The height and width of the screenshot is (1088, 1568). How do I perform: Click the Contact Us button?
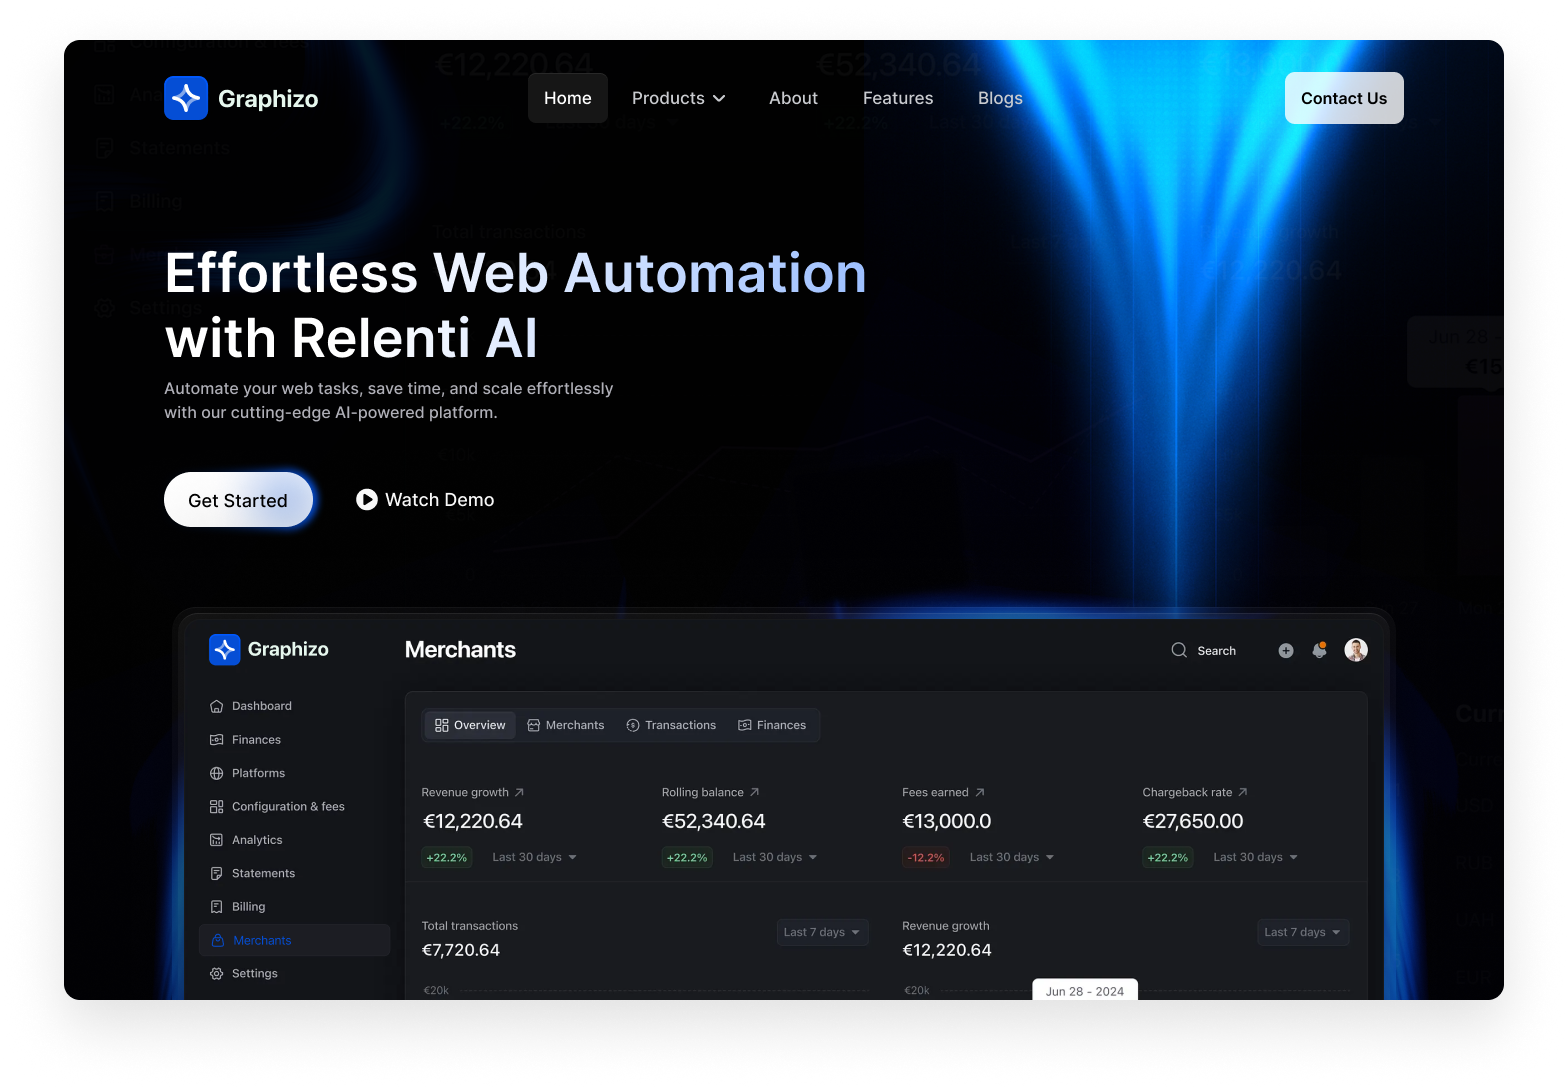click(x=1343, y=98)
